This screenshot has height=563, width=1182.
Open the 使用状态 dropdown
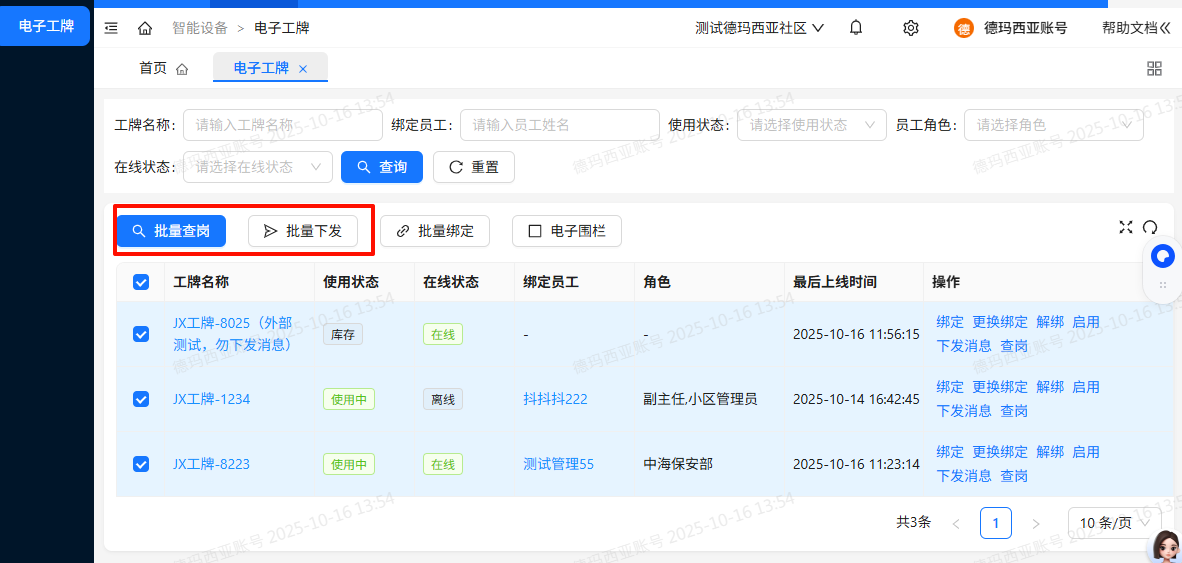(811, 125)
